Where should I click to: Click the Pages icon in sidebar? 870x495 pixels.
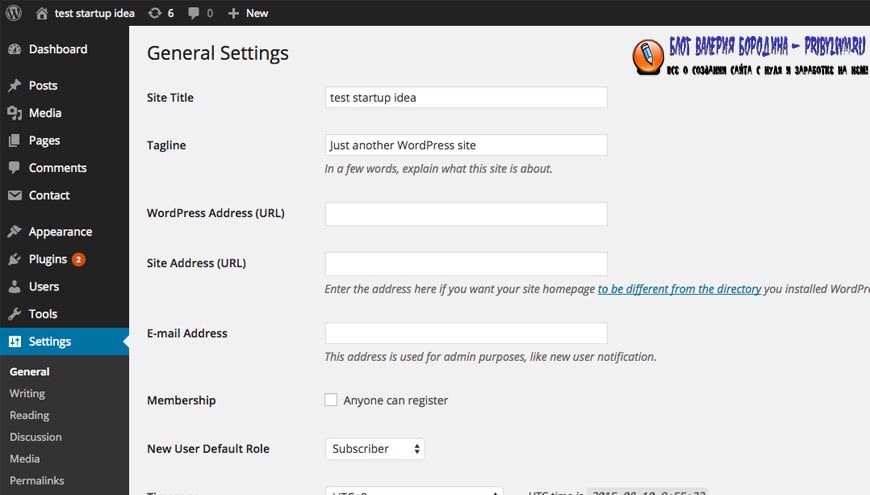tap(14, 140)
